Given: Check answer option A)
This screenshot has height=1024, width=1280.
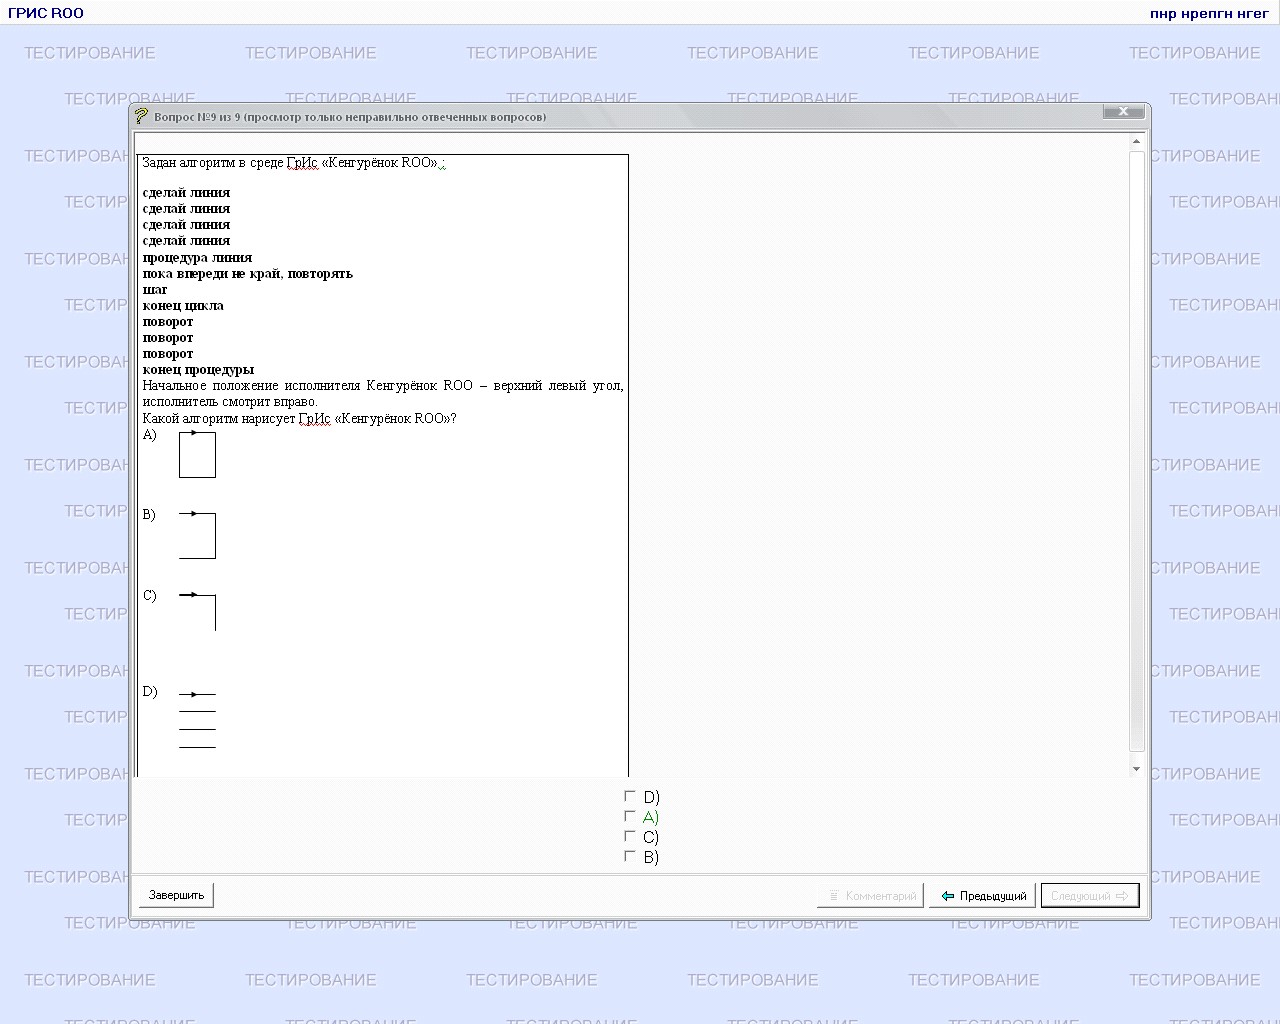Looking at the screenshot, I should 630,817.
